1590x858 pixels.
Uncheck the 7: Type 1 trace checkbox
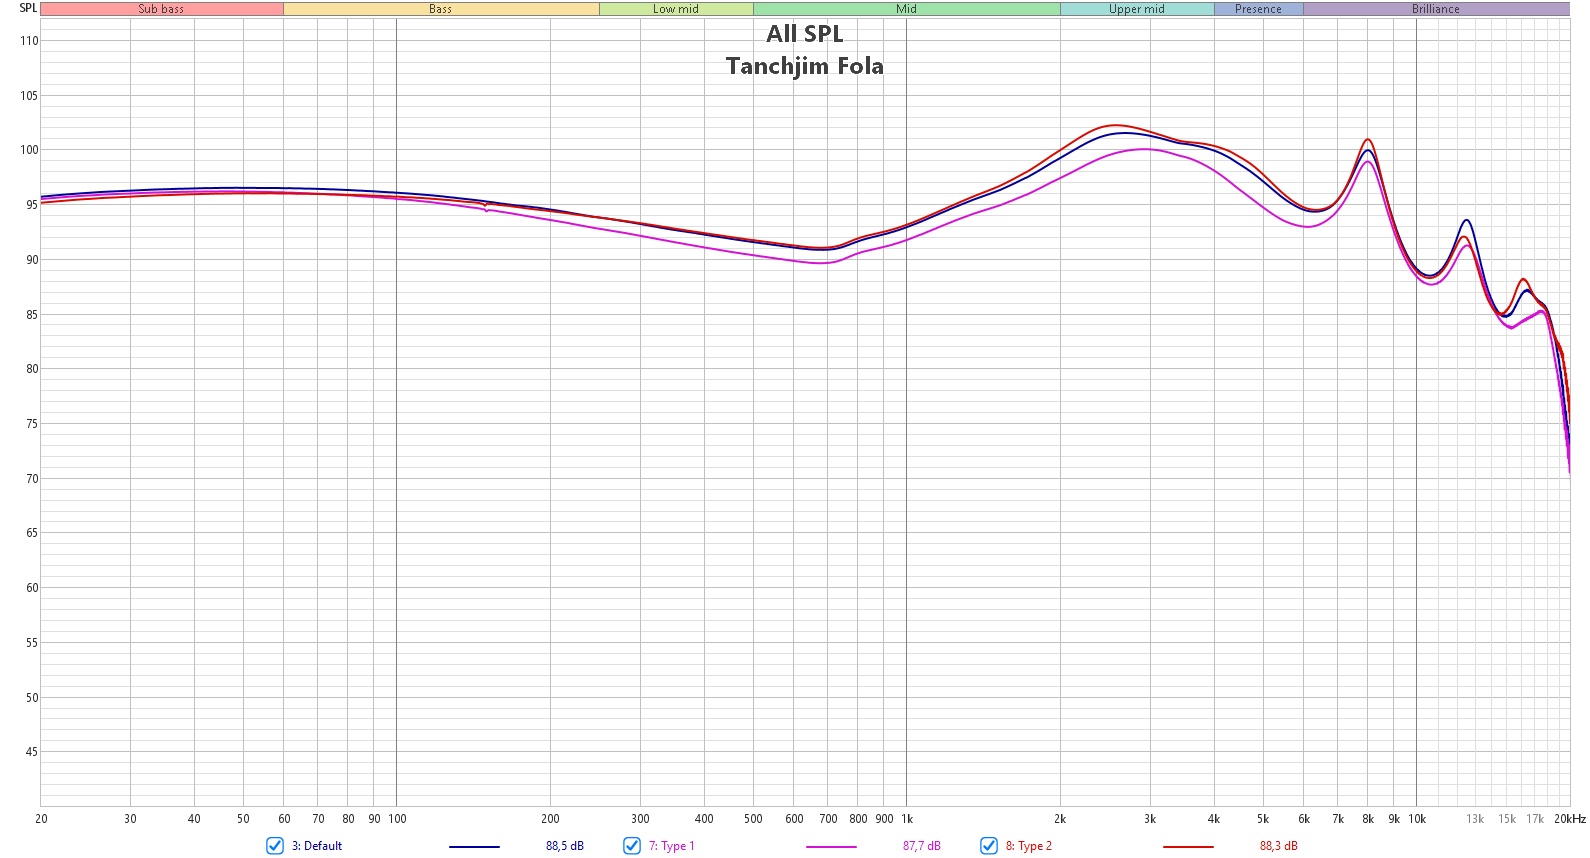click(x=632, y=846)
